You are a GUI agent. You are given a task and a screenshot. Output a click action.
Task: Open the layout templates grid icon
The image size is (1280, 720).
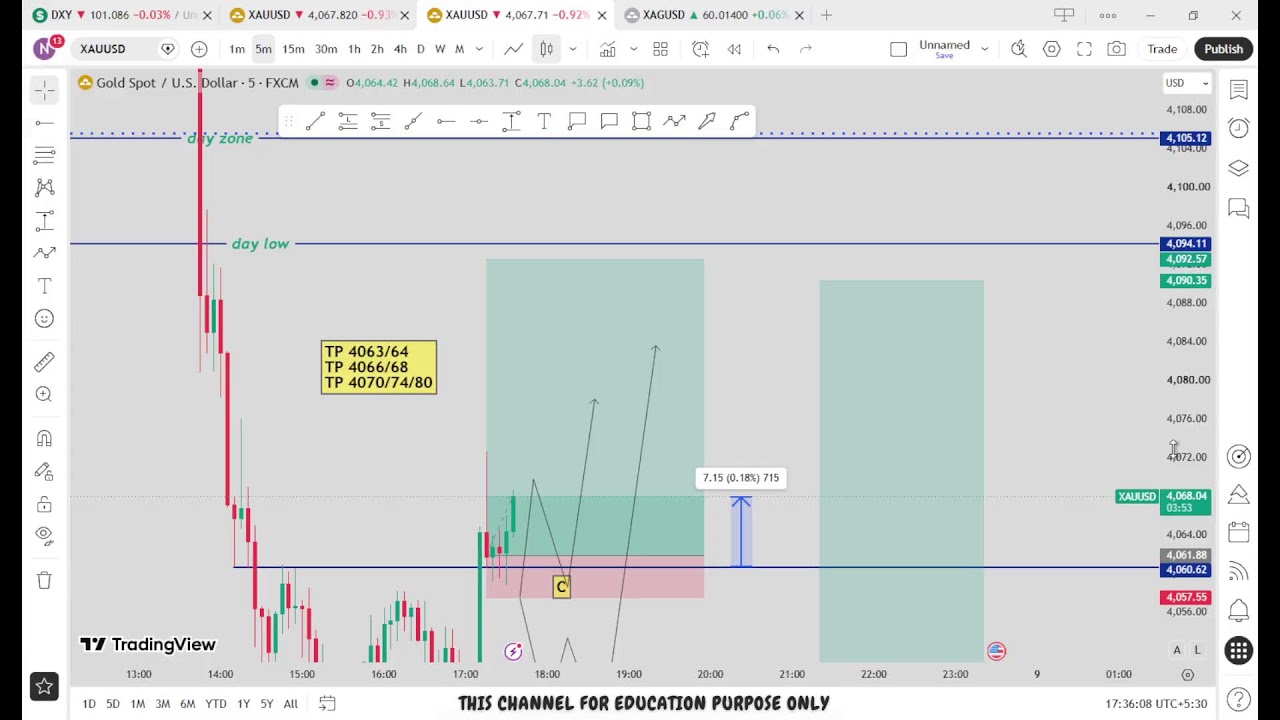[660, 49]
